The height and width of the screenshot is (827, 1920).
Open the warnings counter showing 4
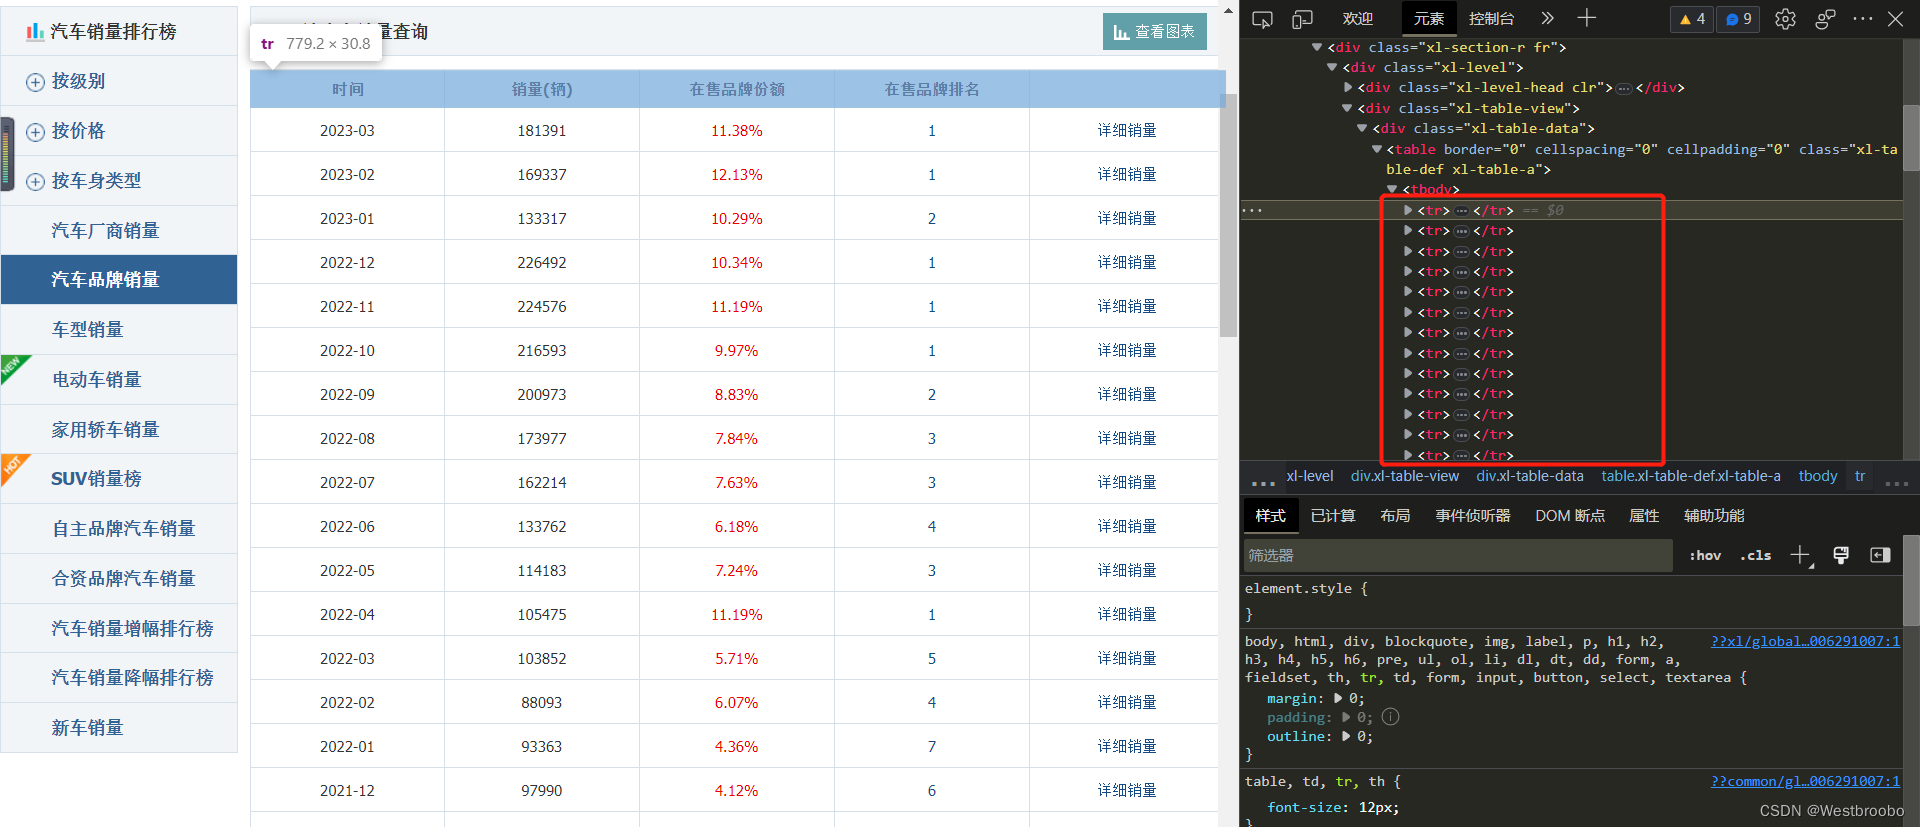(1692, 19)
